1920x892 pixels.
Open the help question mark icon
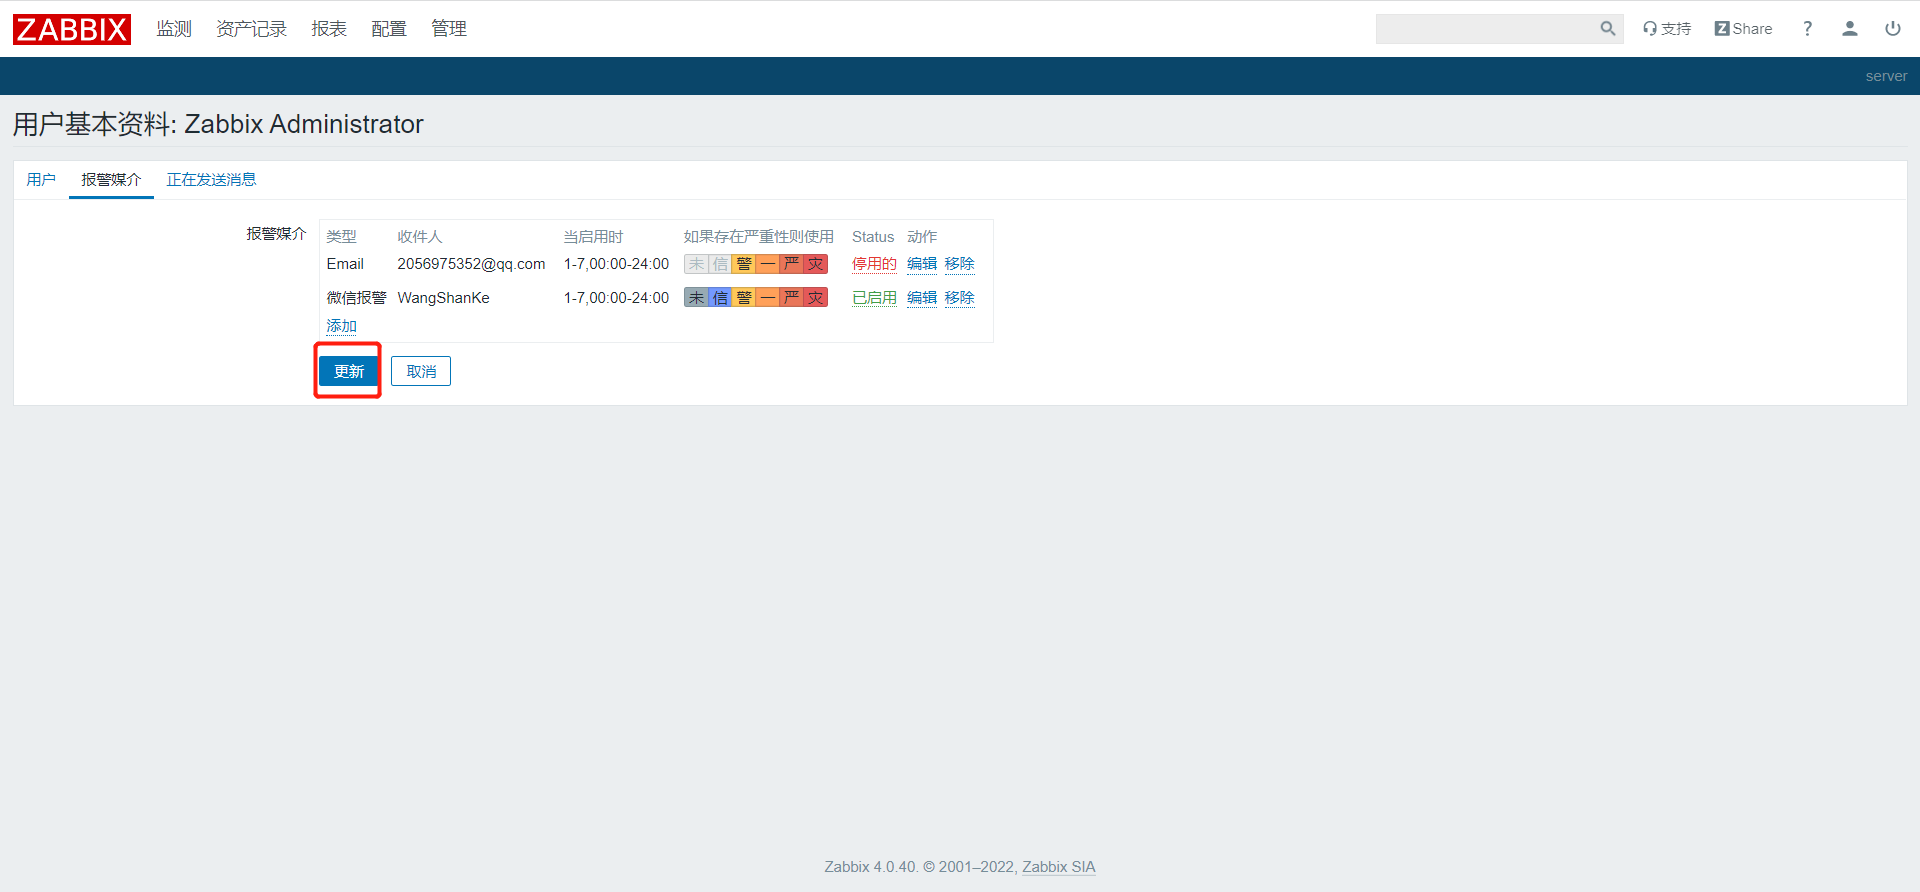pyautogui.click(x=1807, y=29)
